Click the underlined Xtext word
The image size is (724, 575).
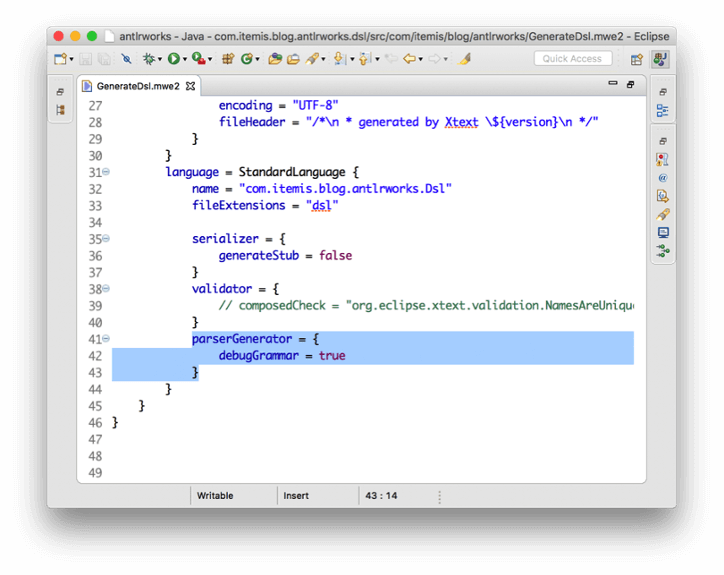click(461, 122)
